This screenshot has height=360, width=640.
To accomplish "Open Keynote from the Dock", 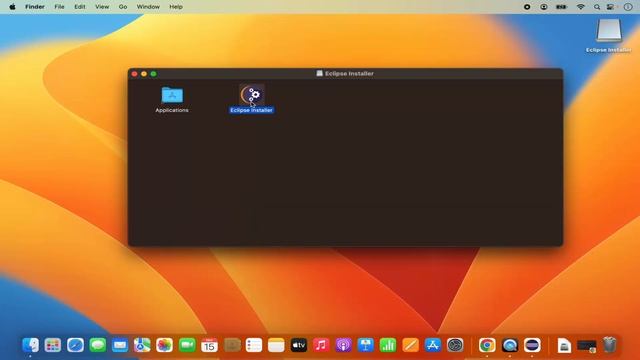I will [366, 345].
